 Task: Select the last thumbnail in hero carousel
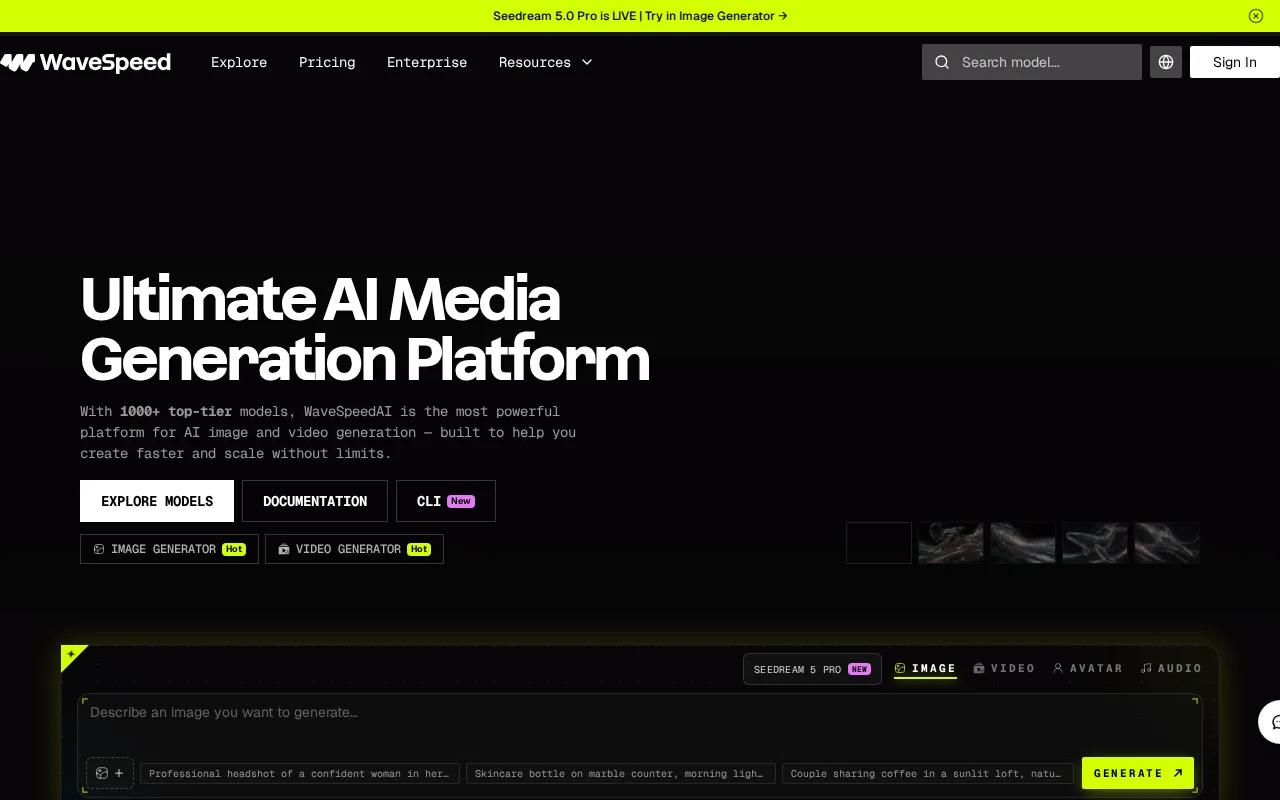(1167, 543)
